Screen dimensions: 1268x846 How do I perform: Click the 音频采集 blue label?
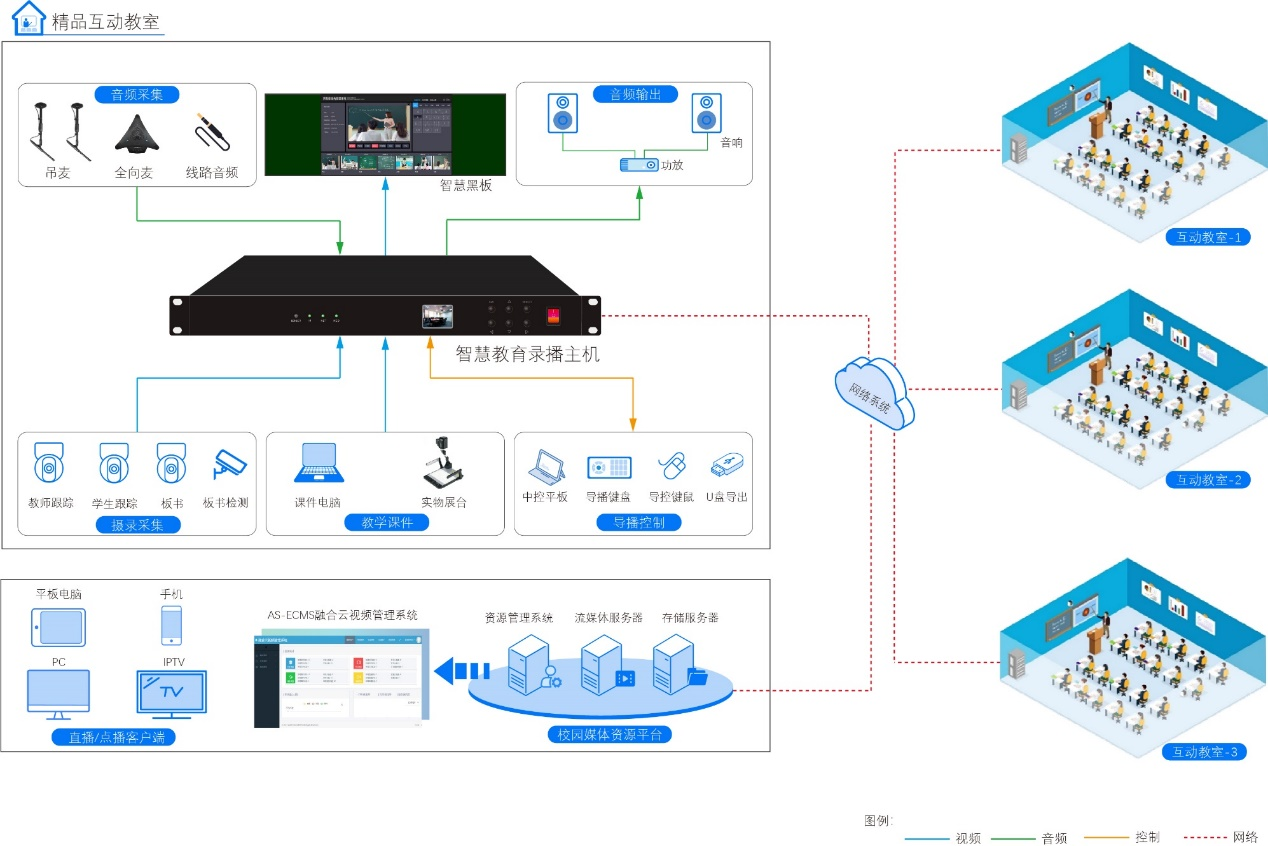[137, 95]
